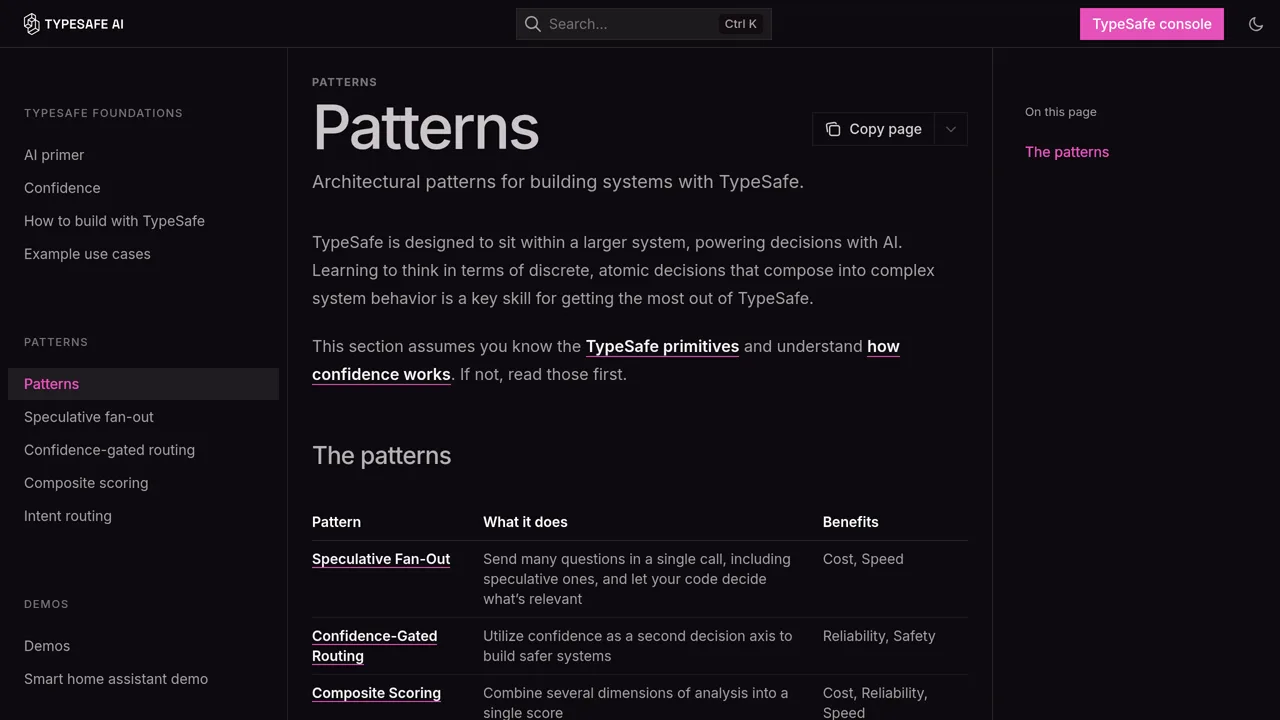Open Demos sidebar page
The width and height of the screenshot is (1280, 720).
point(47,646)
